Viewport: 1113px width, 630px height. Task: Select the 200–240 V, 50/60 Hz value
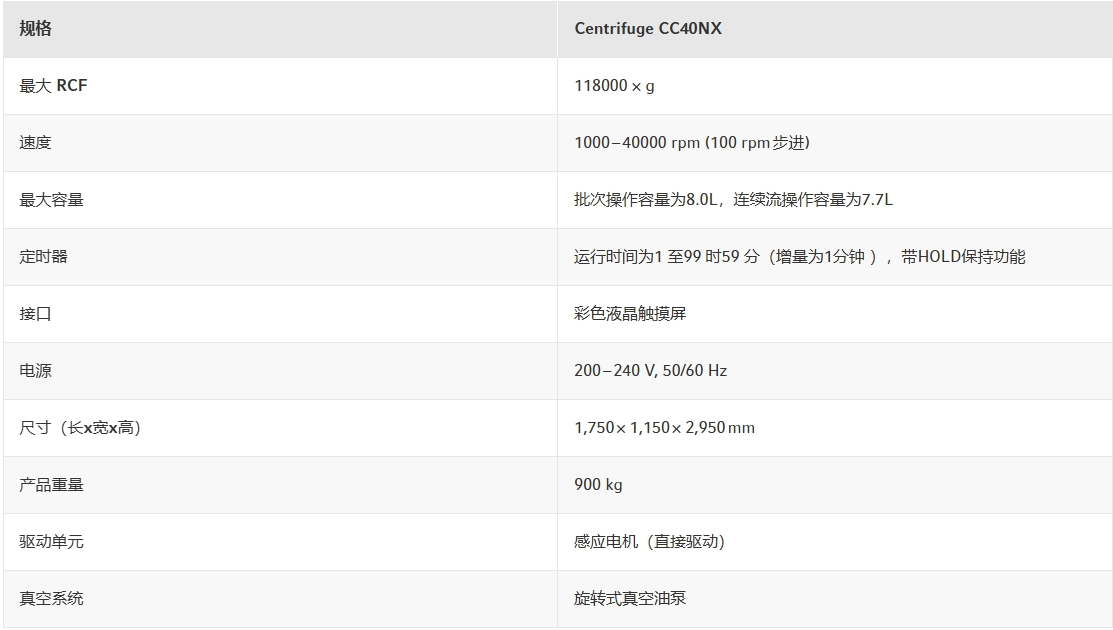tap(650, 371)
